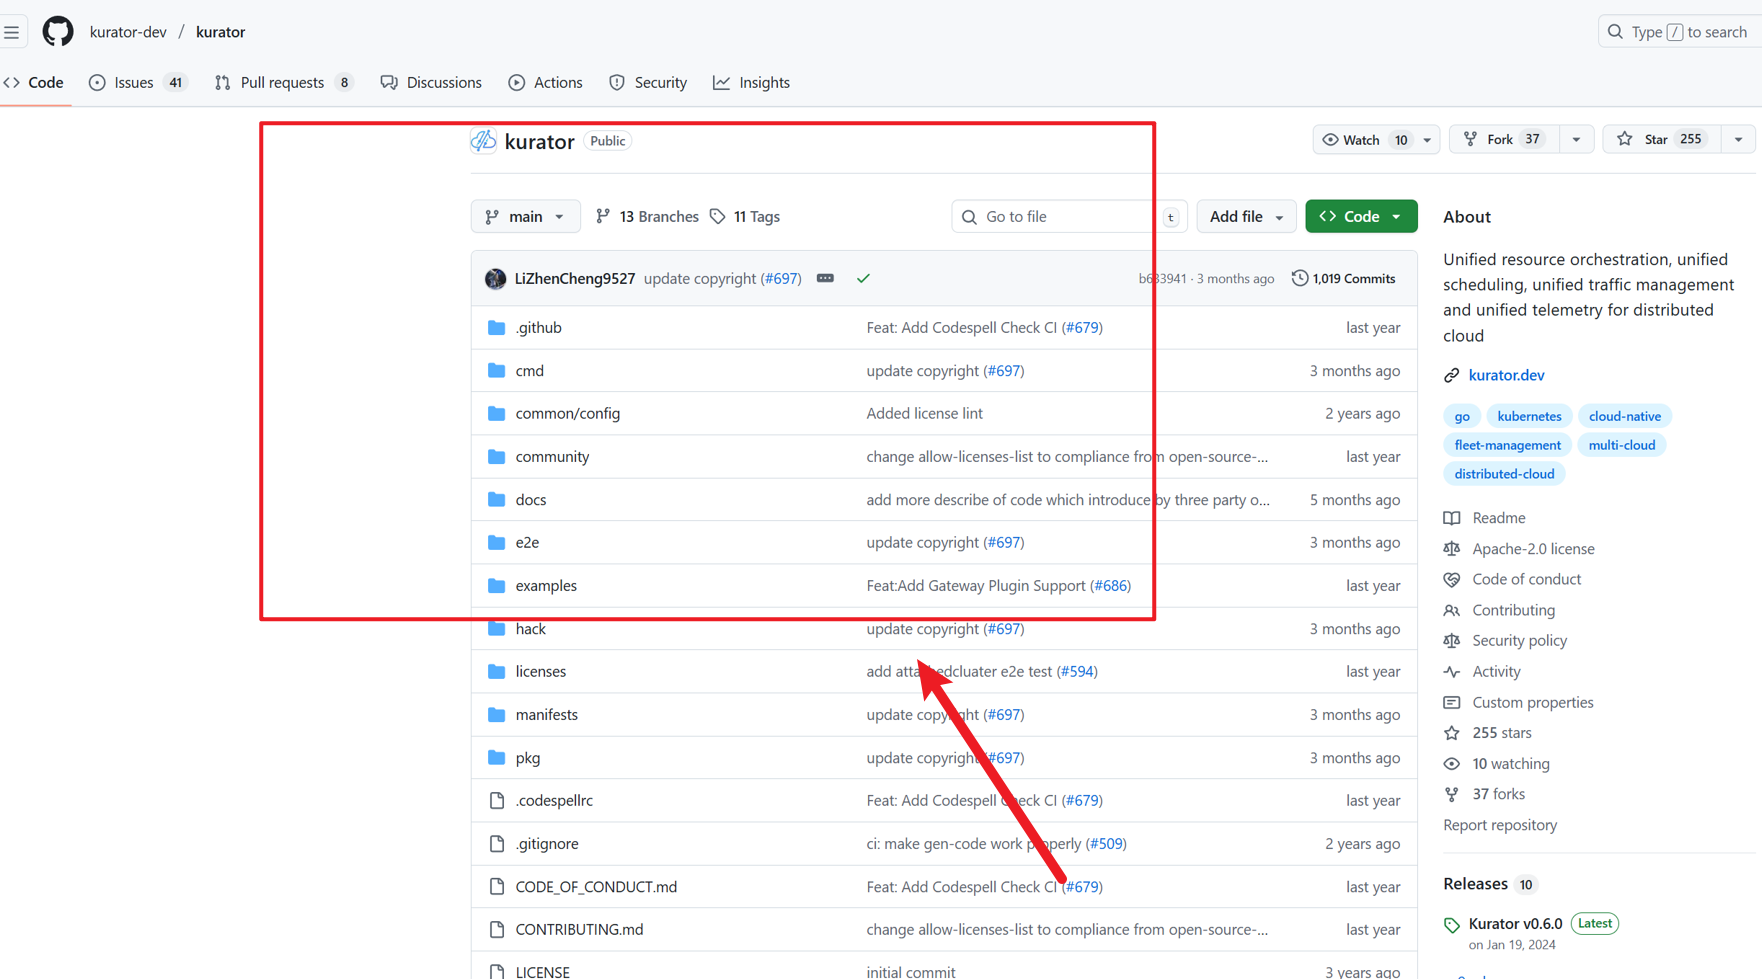Click the docs folder icon

coord(496,500)
